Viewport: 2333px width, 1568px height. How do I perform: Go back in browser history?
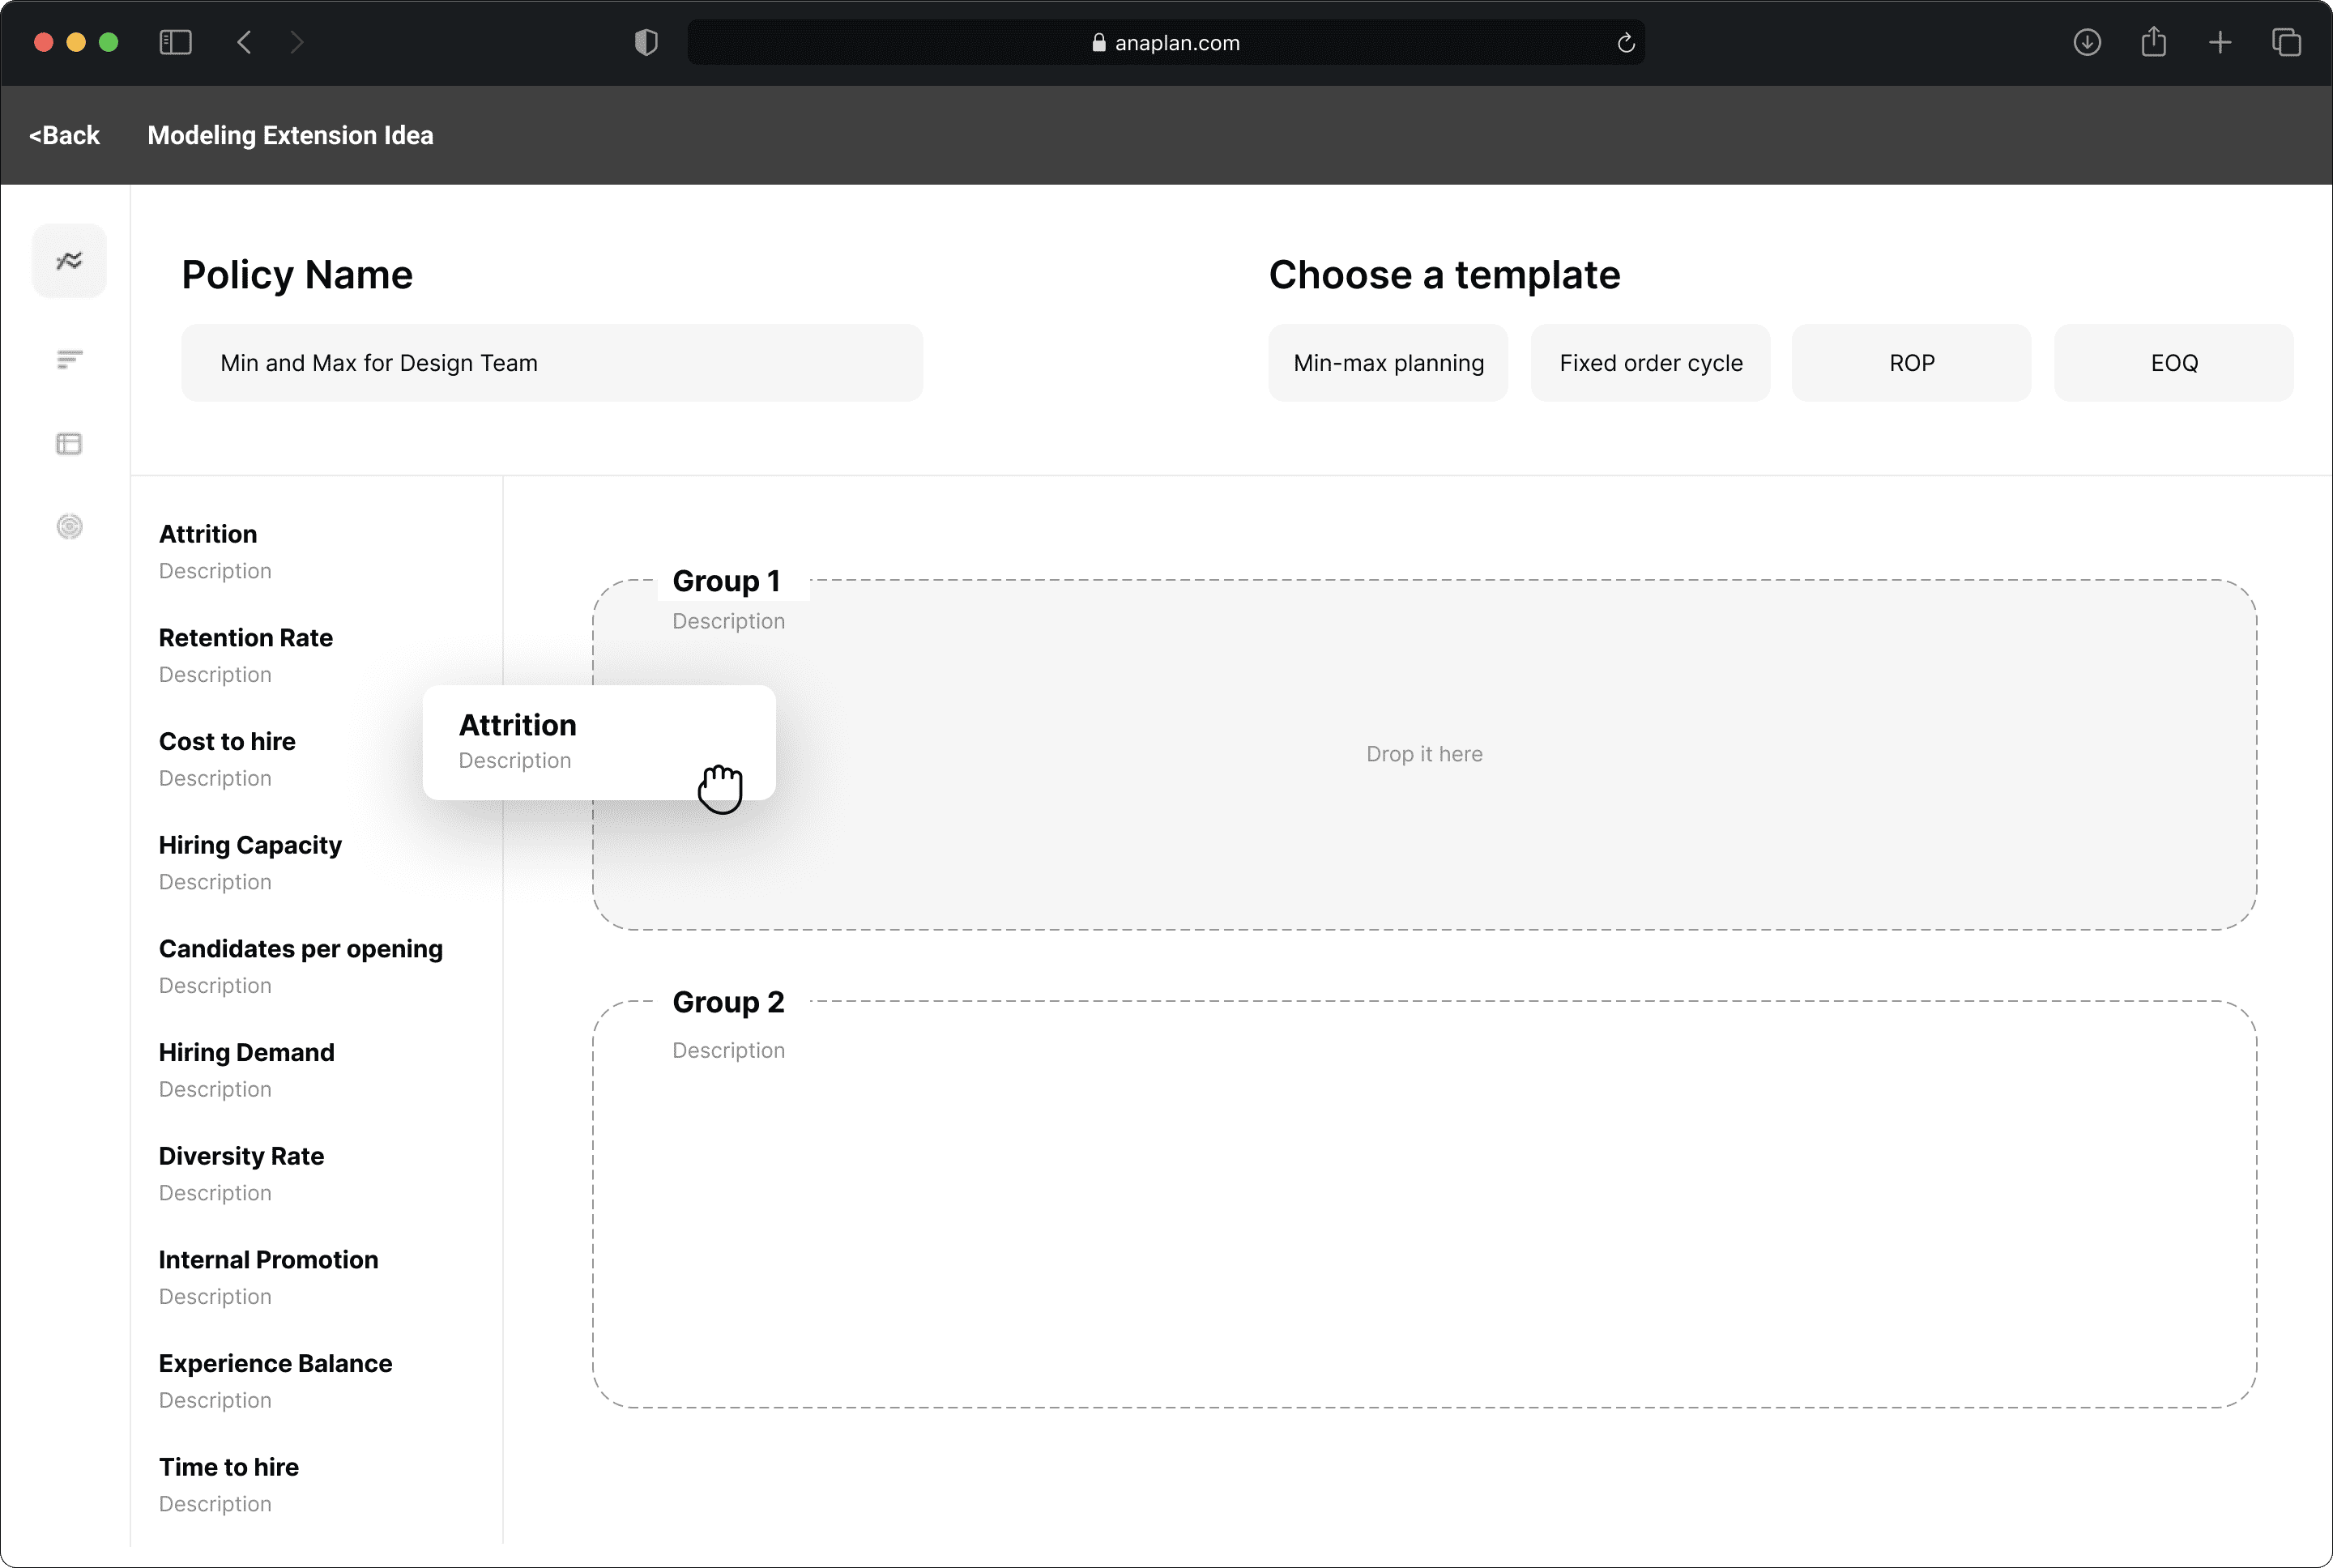coord(244,42)
